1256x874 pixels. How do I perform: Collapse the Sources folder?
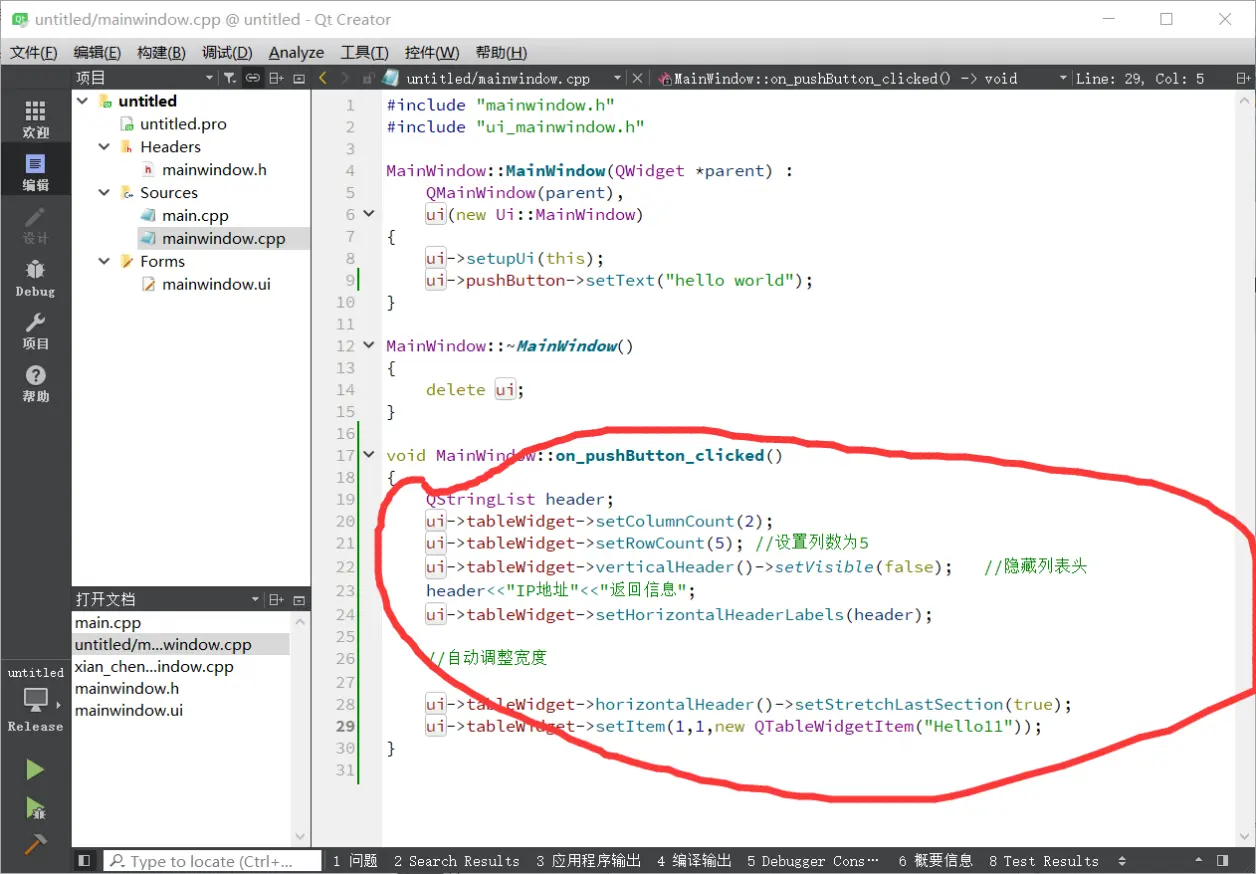tap(104, 193)
